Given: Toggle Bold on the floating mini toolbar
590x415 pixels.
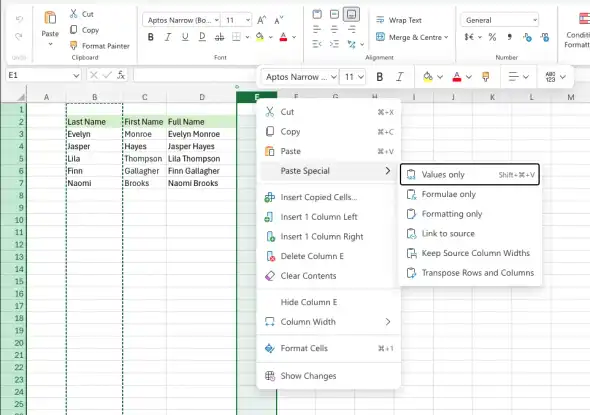Looking at the screenshot, I should [x=379, y=77].
